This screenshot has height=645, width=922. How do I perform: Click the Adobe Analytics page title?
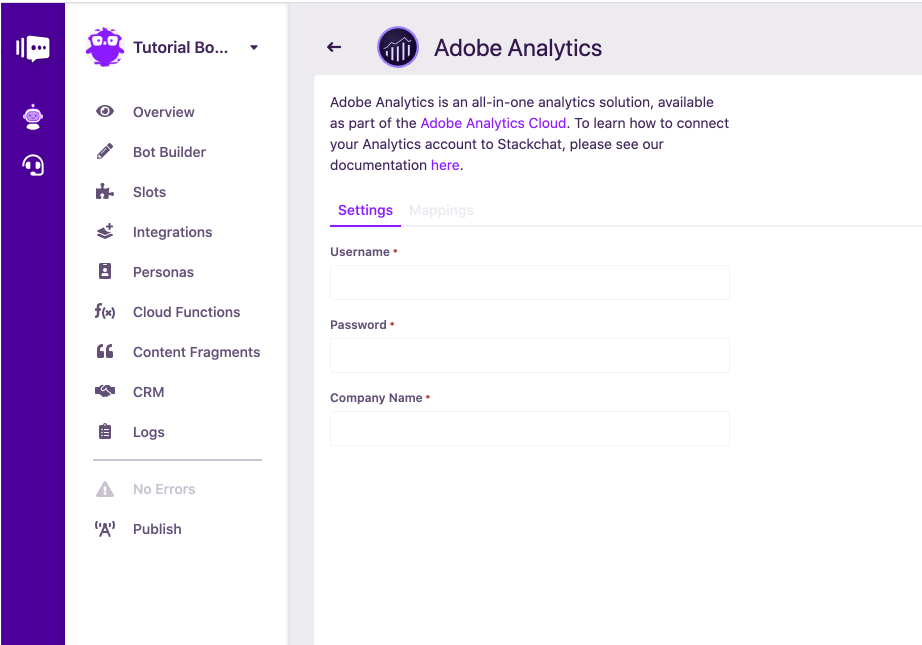pyautogui.click(x=518, y=48)
